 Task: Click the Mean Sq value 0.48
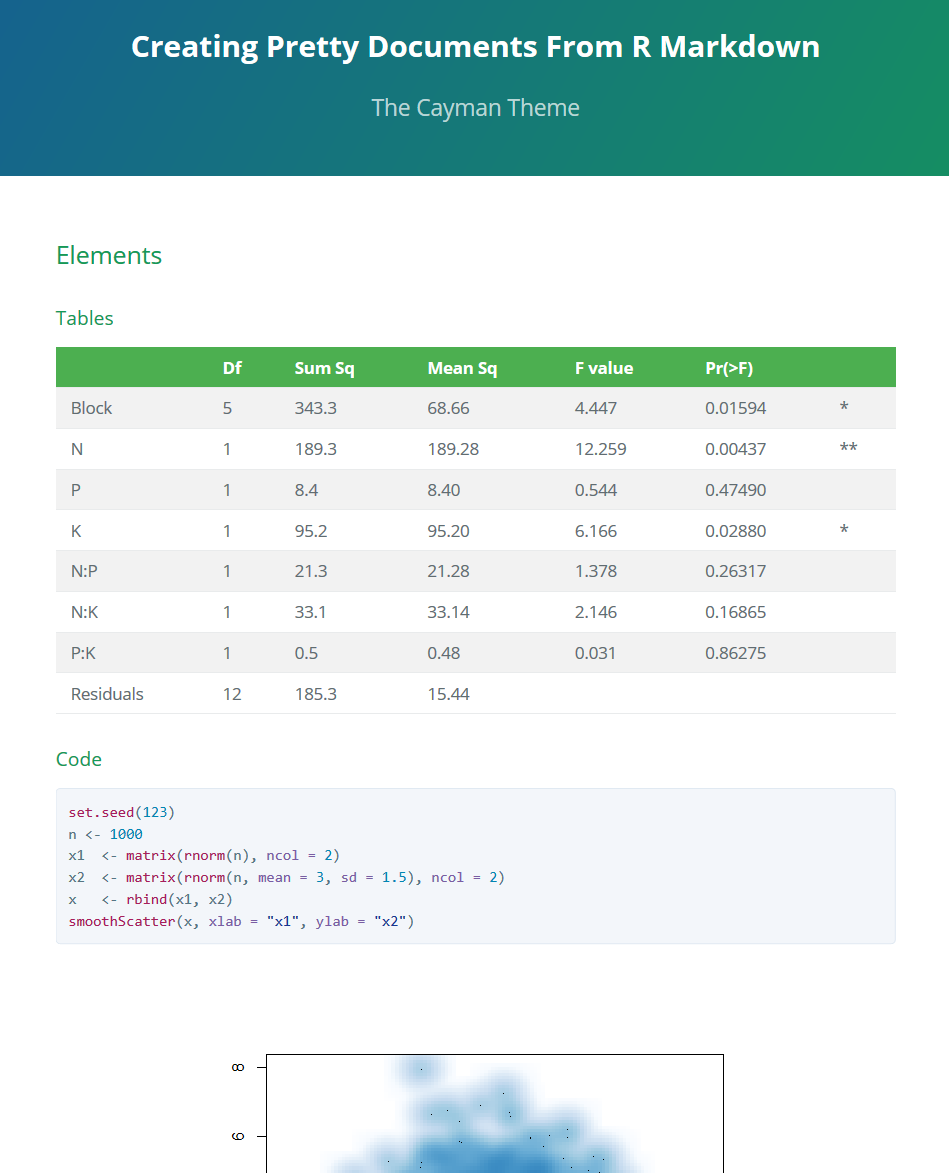(444, 653)
